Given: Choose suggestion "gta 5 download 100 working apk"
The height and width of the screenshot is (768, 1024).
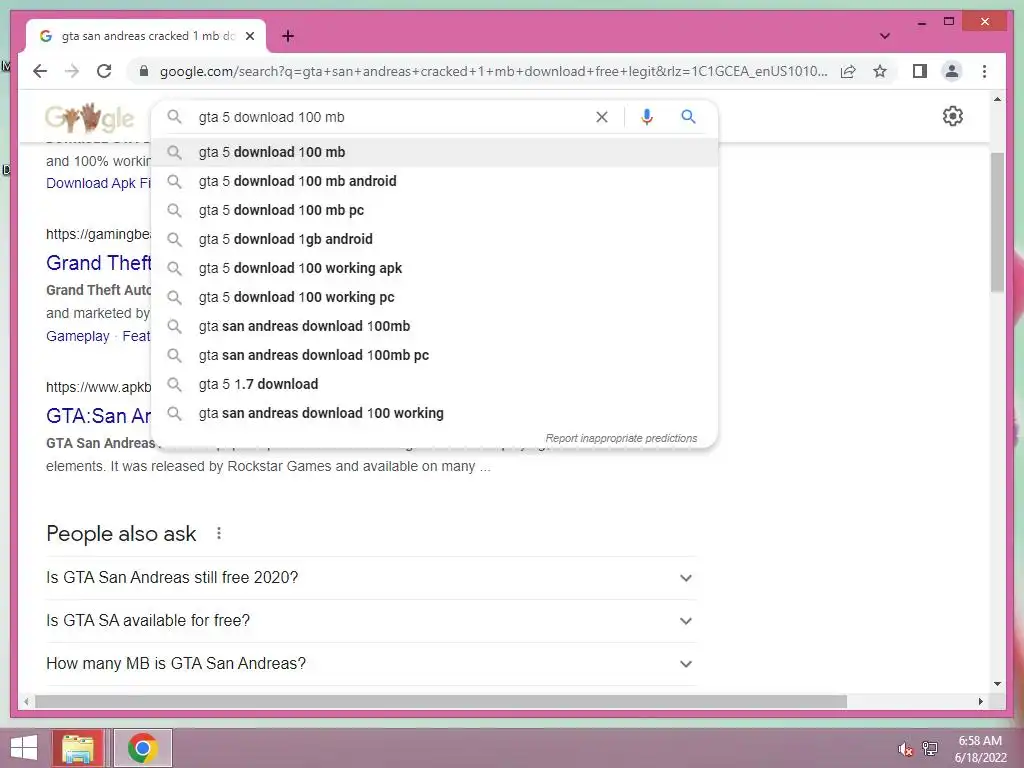Looking at the screenshot, I should [x=434, y=268].
